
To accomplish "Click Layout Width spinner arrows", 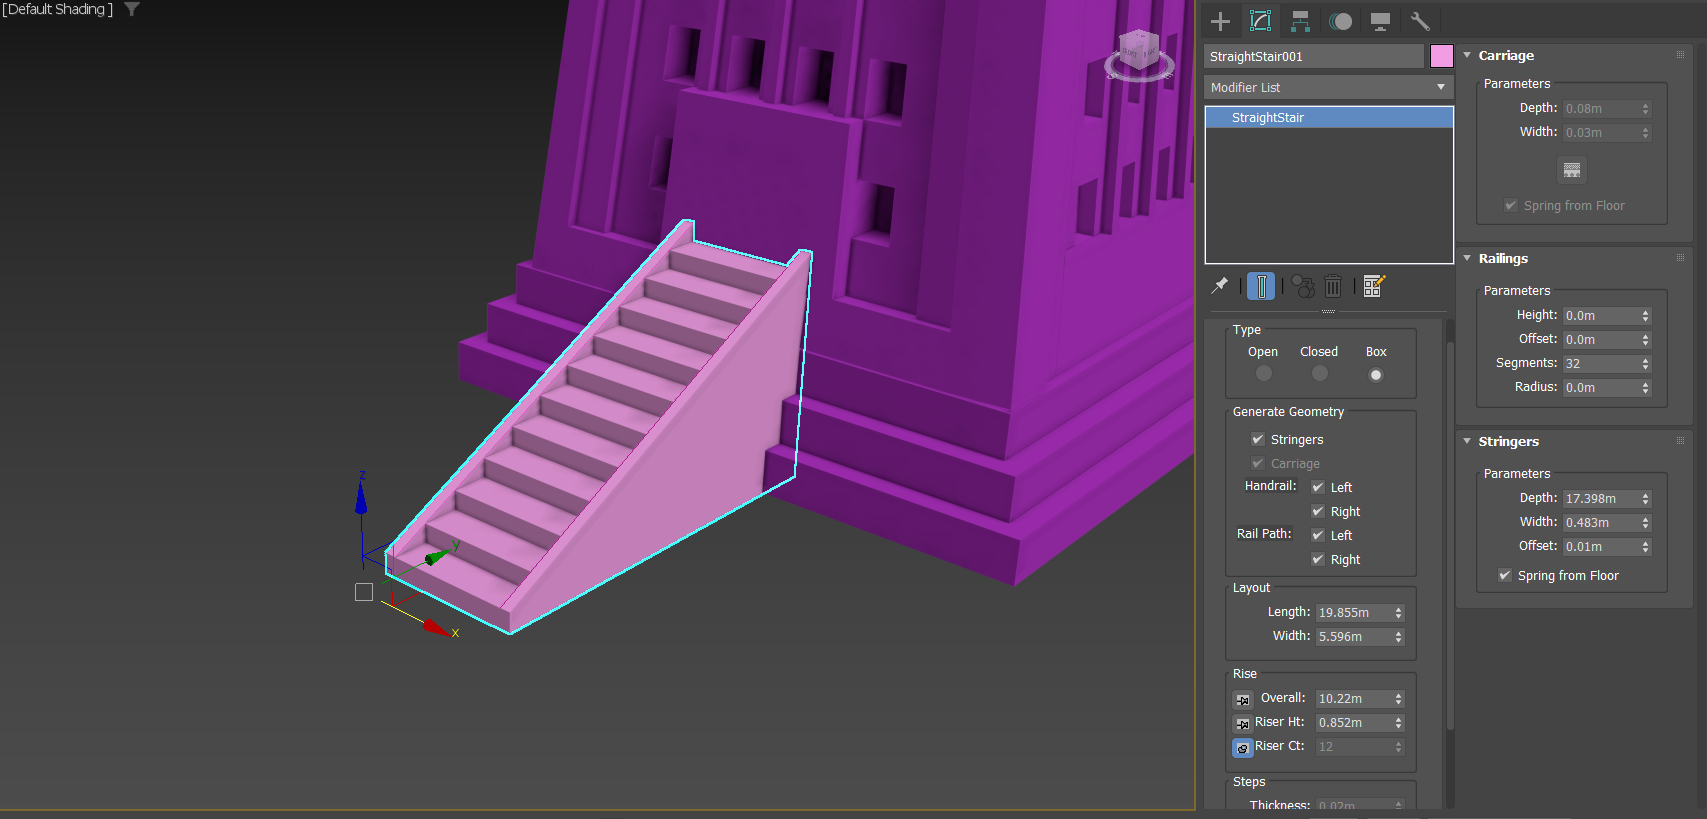I will point(1398,637).
